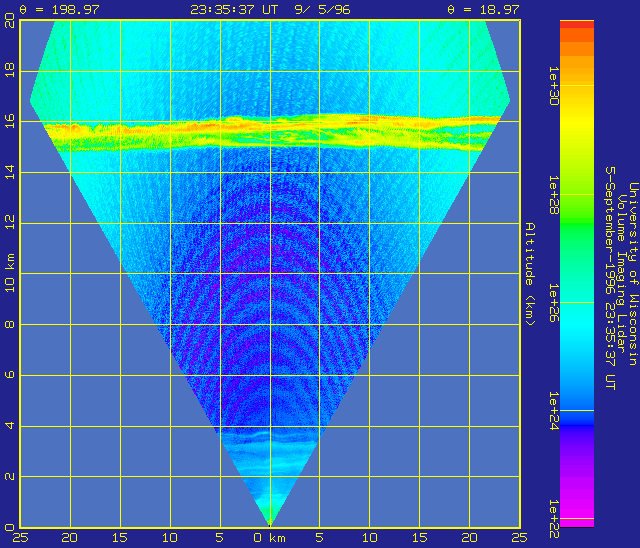Click the 1e+26 colorbar label
Screen dimensions: 640x548
click(553, 303)
